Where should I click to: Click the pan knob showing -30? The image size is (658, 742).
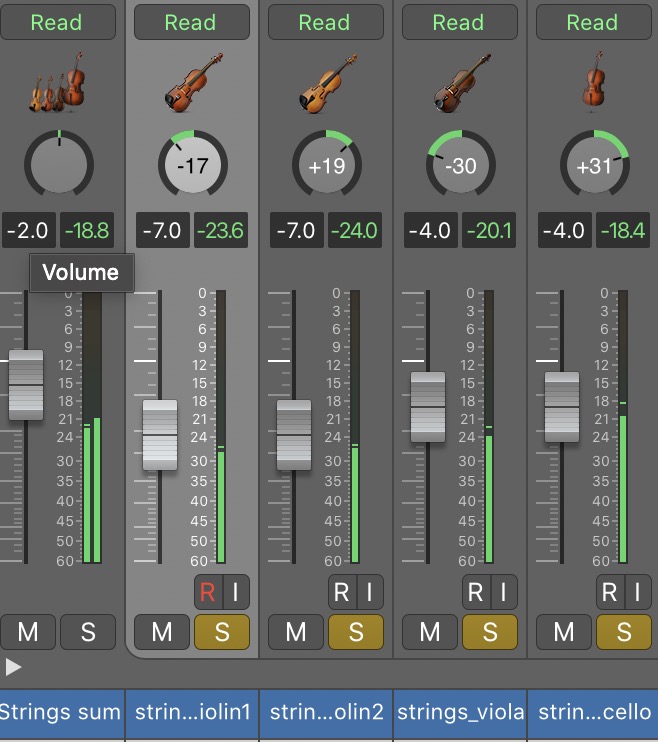point(460,165)
